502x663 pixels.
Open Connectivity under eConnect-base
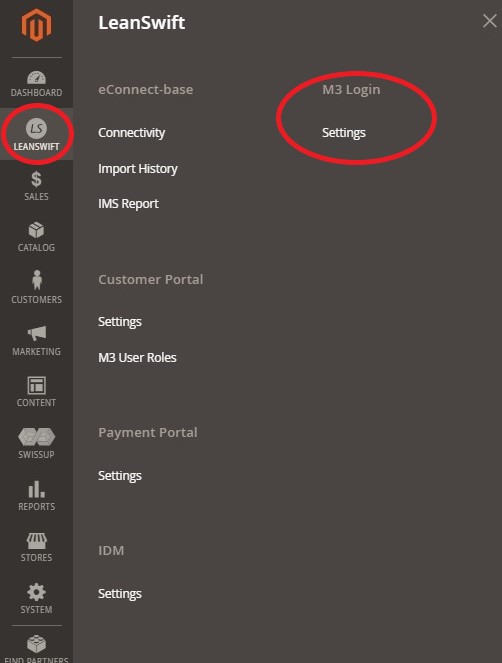coord(132,133)
